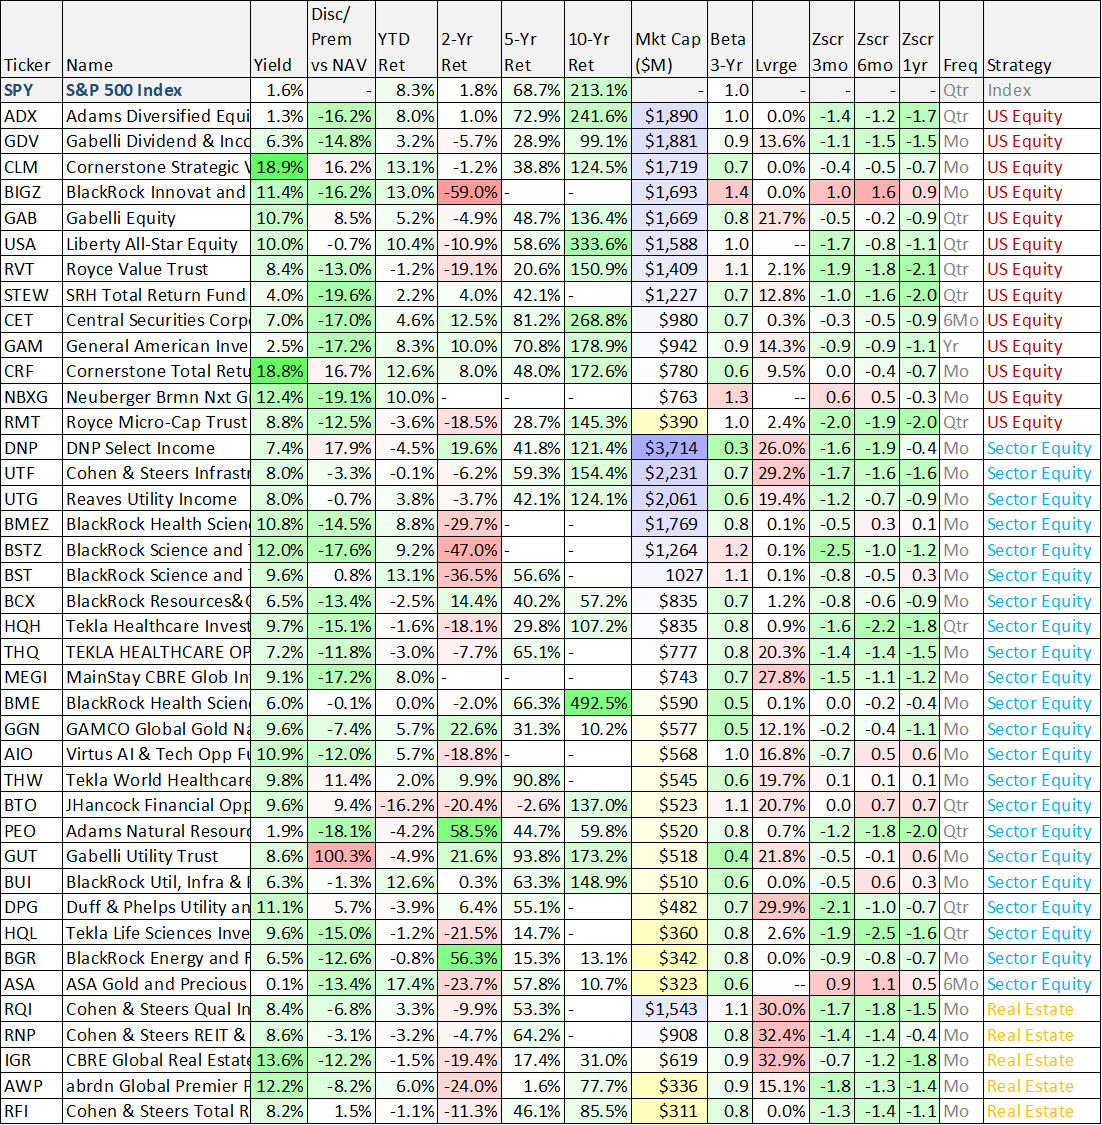Select RFI market cap $311
The height and width of the screenshot is (1125, 1102).
pos(669,1111)
